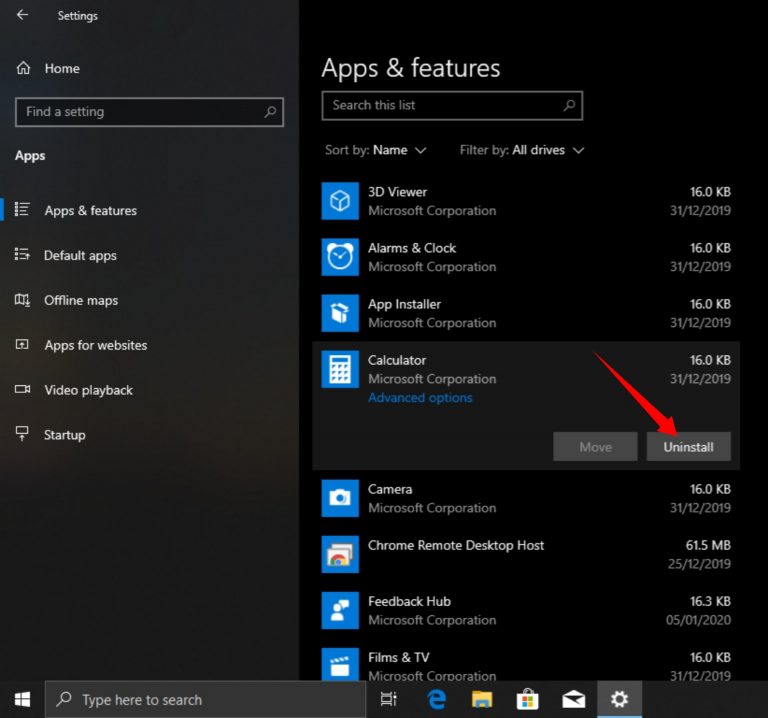Open the Windows Start menu
Image resolution: width=768 pixels, height=718 pixels.
click(x=22, y=699)
